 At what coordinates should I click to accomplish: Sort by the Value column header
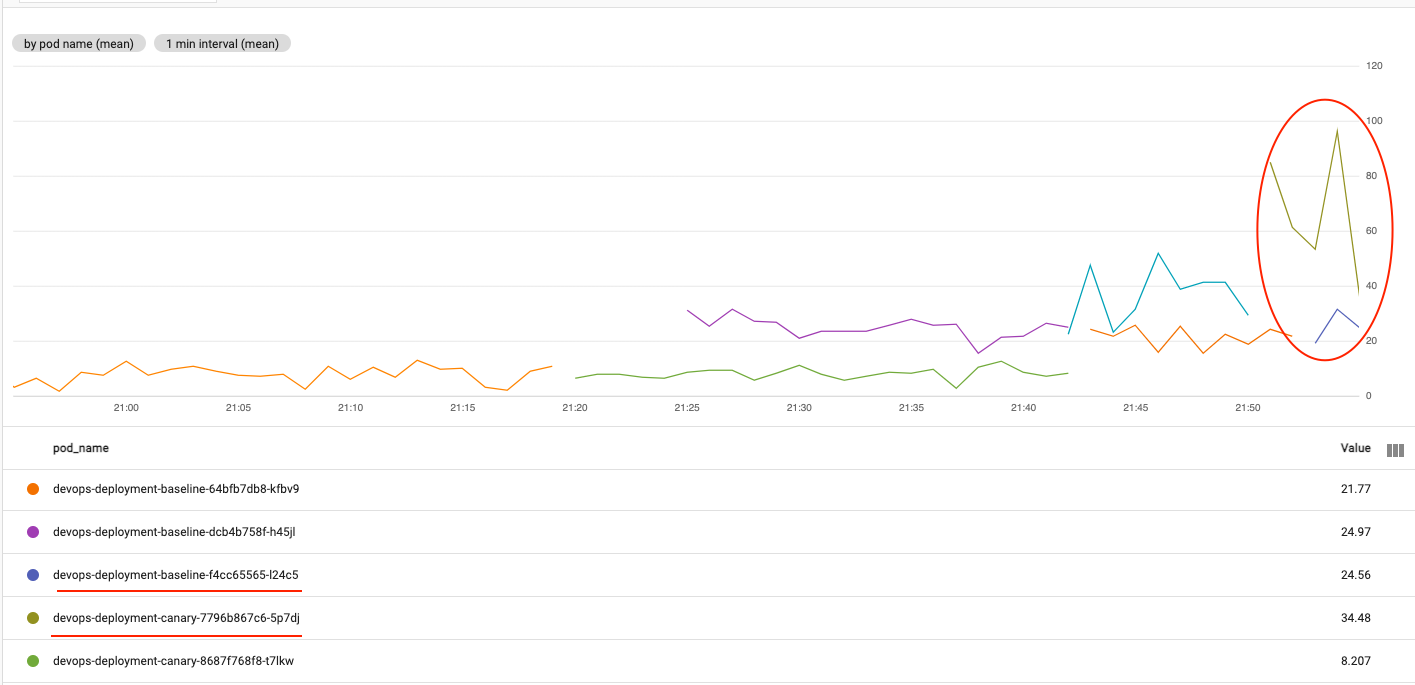pos(1355,448)
